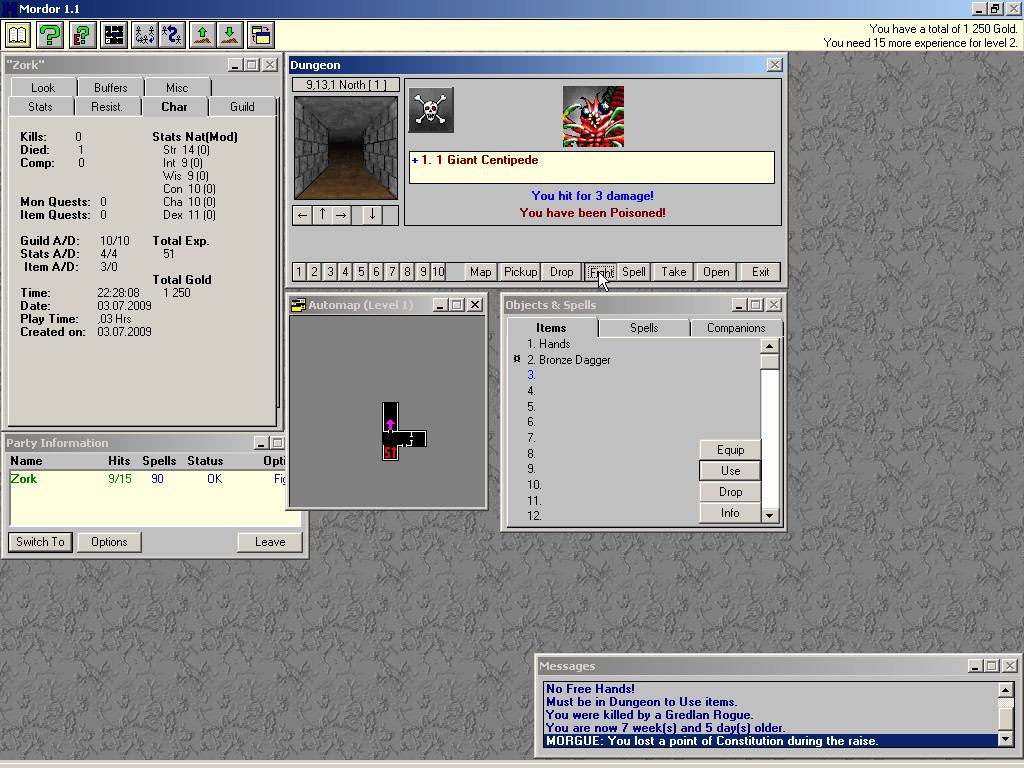Click the green question mark help icon
This screenshot has height=768, width=1024.
tap(50, 36)
